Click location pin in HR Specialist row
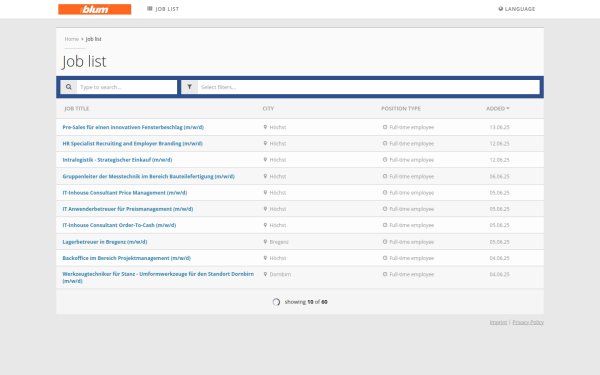This screenshot has width=600, height=375. pyautogui.click(x=265, y=143)
